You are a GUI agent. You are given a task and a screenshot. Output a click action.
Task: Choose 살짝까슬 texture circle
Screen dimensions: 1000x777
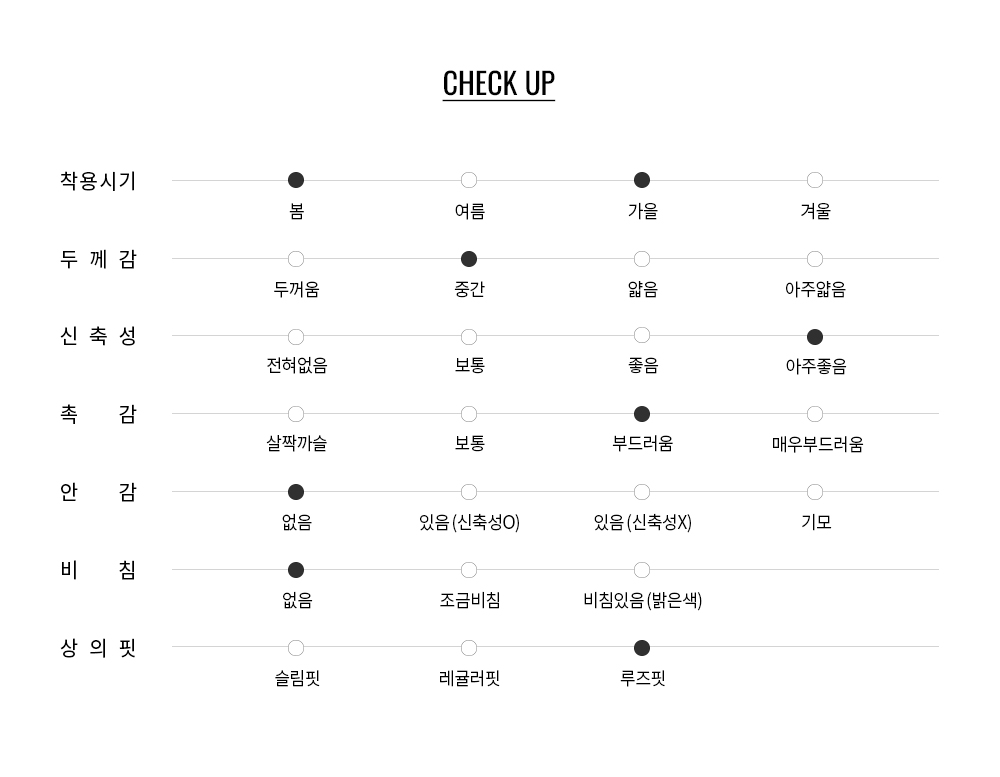pyautogui.click(x=296, y=414)
